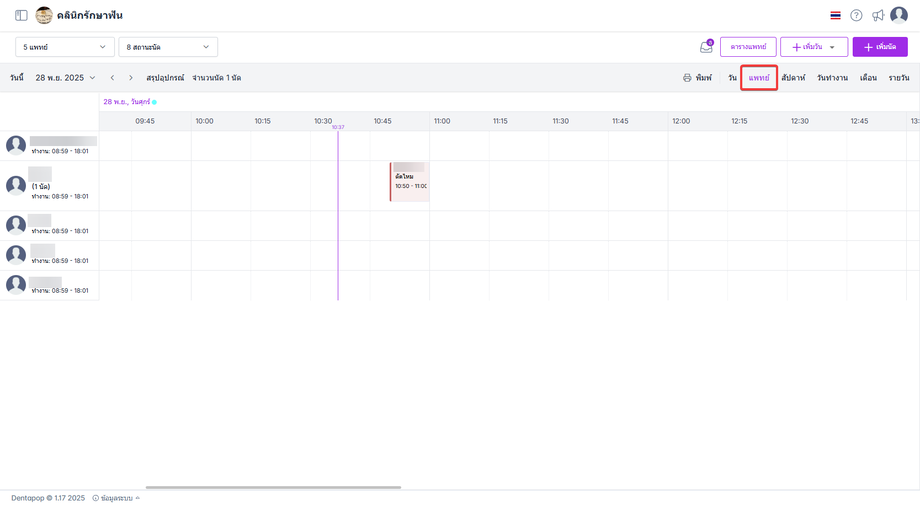Switch to the เดือน month view
The image size is (920, 506).
[868, 77]
